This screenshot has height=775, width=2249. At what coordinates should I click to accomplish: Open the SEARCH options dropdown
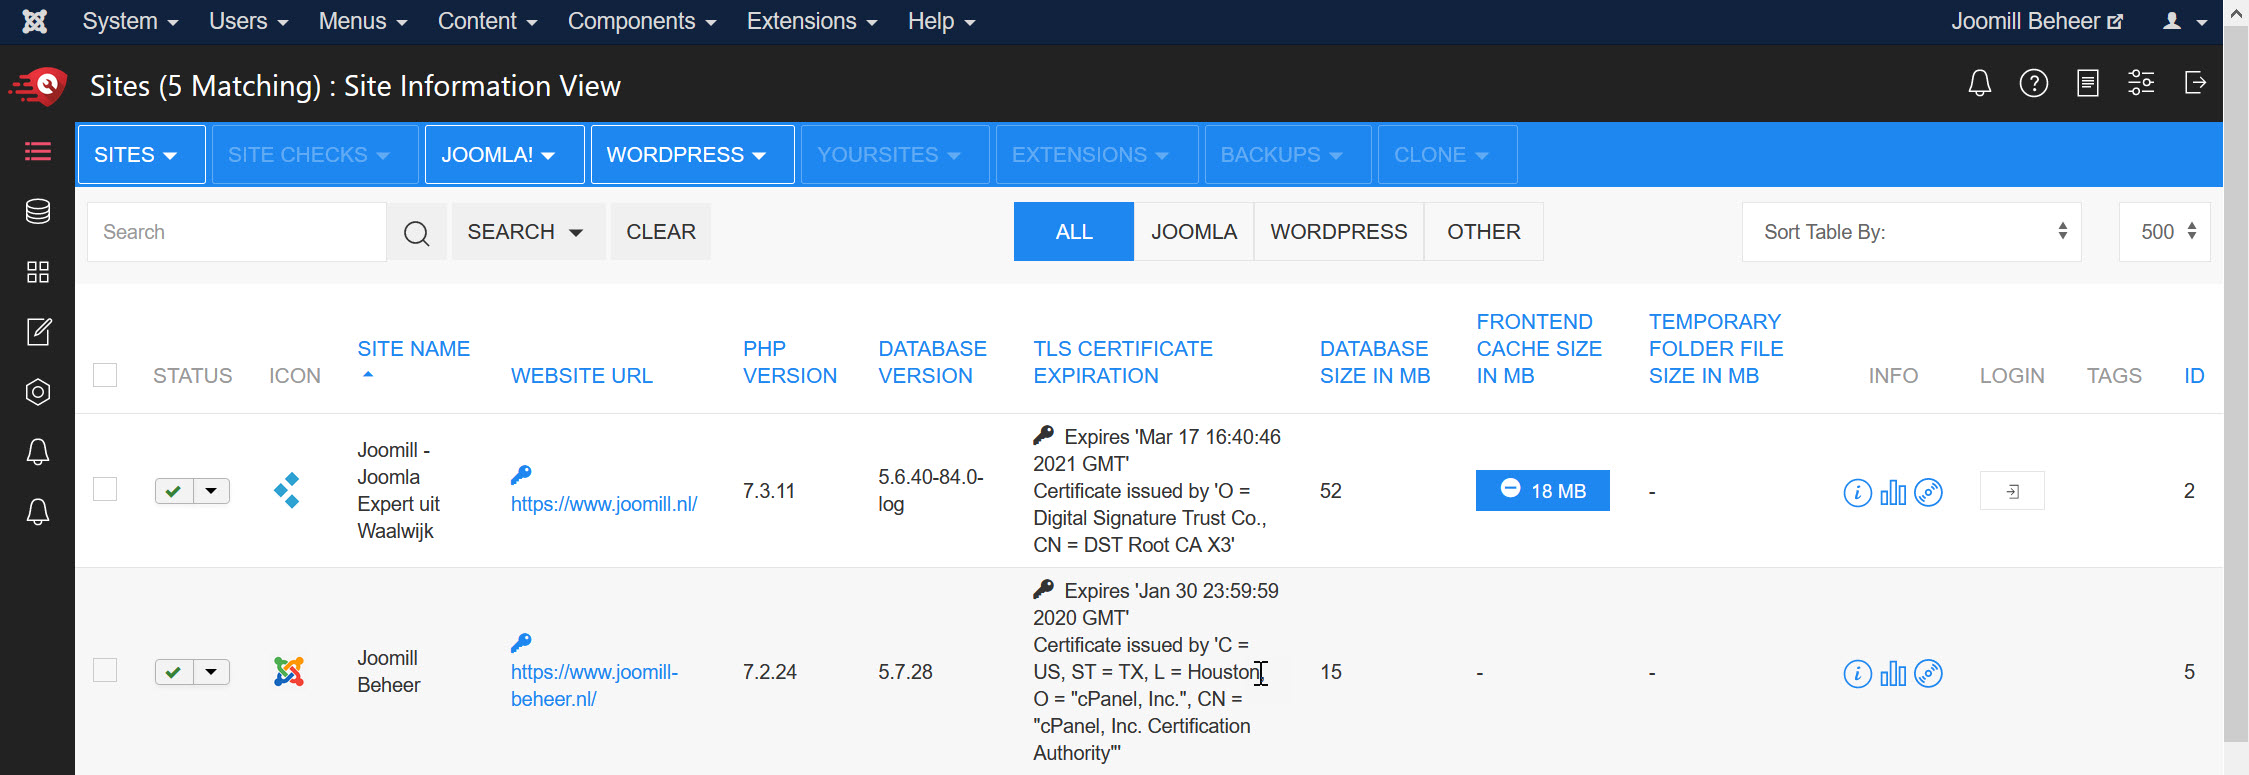coord(527,232)
